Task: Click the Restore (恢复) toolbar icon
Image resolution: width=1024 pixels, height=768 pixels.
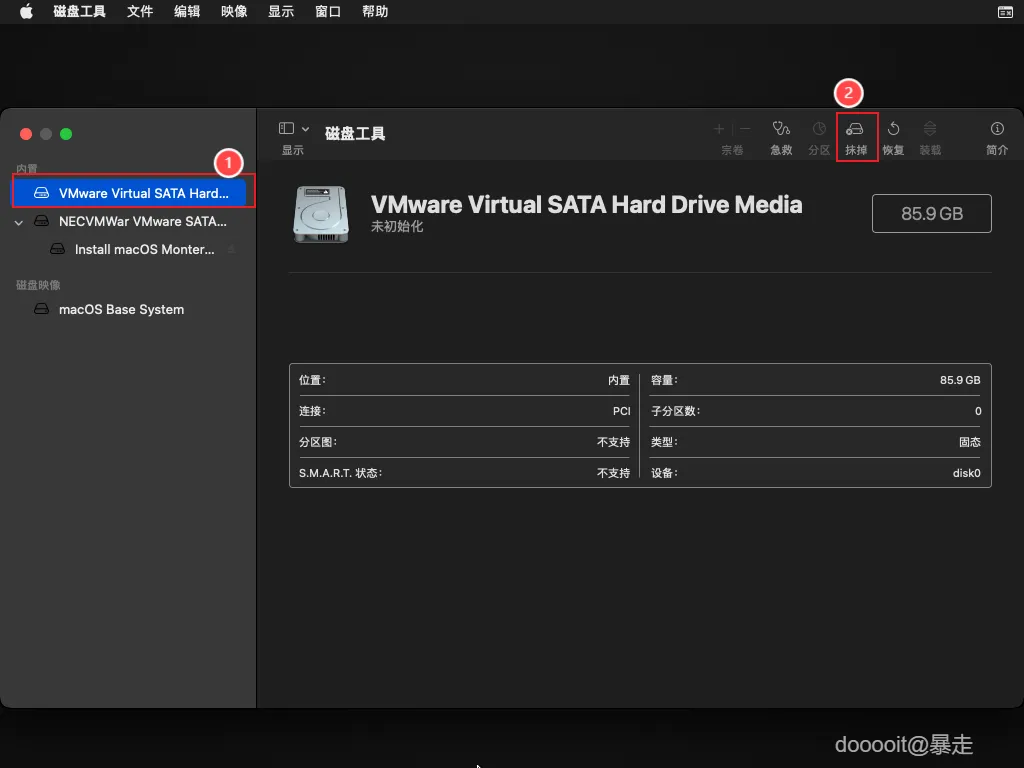Action: [893, 129]
